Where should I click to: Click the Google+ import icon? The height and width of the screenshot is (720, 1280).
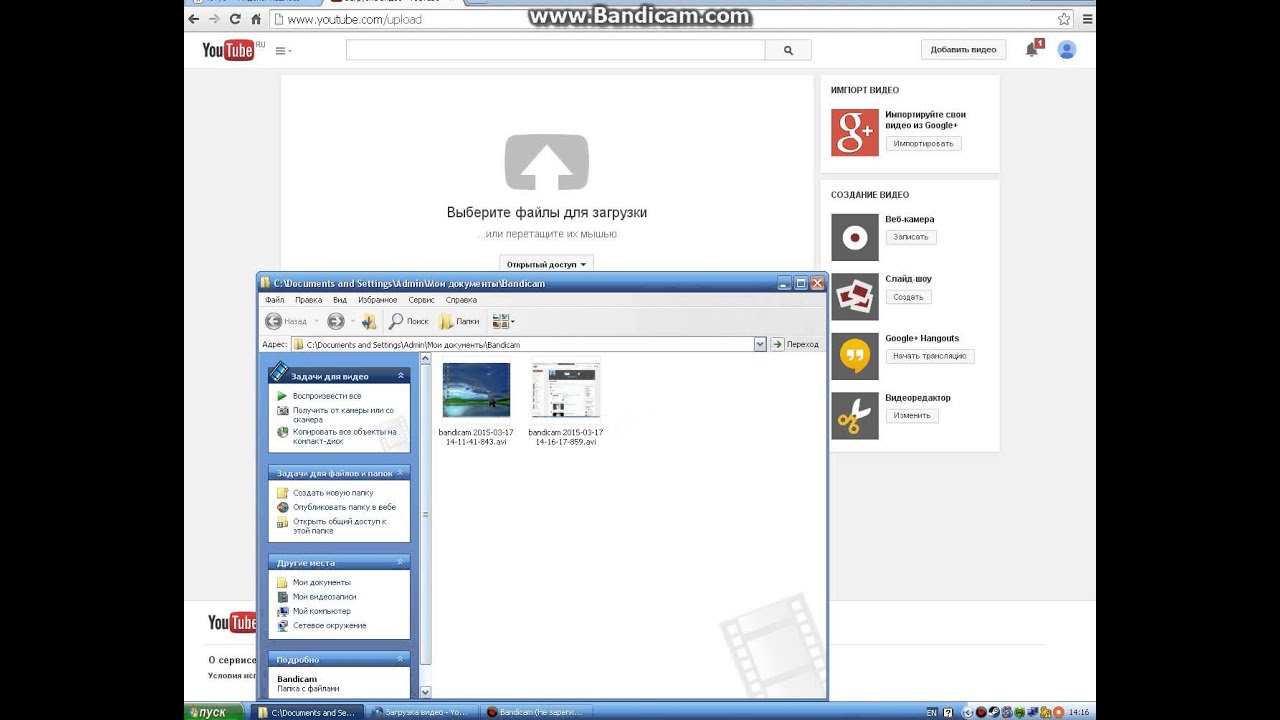(x=855, y=132)
